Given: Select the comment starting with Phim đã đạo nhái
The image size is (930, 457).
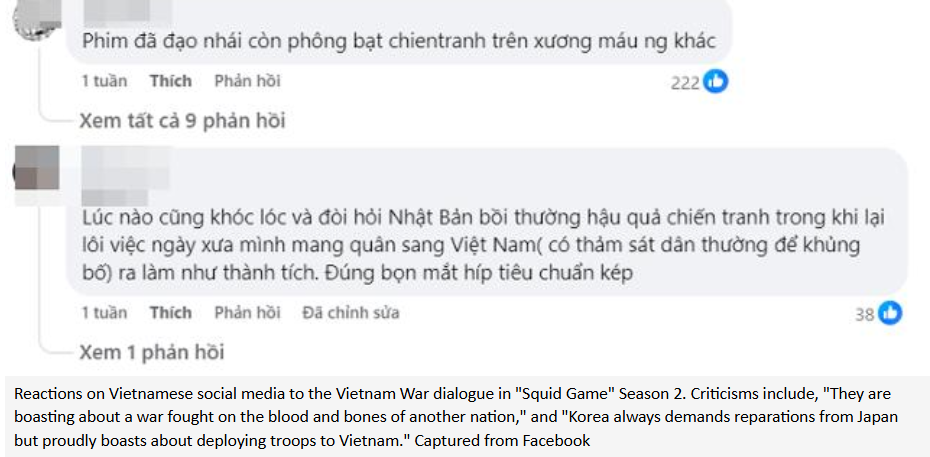Looking at the screenshot, I should [x=399, y=41].
